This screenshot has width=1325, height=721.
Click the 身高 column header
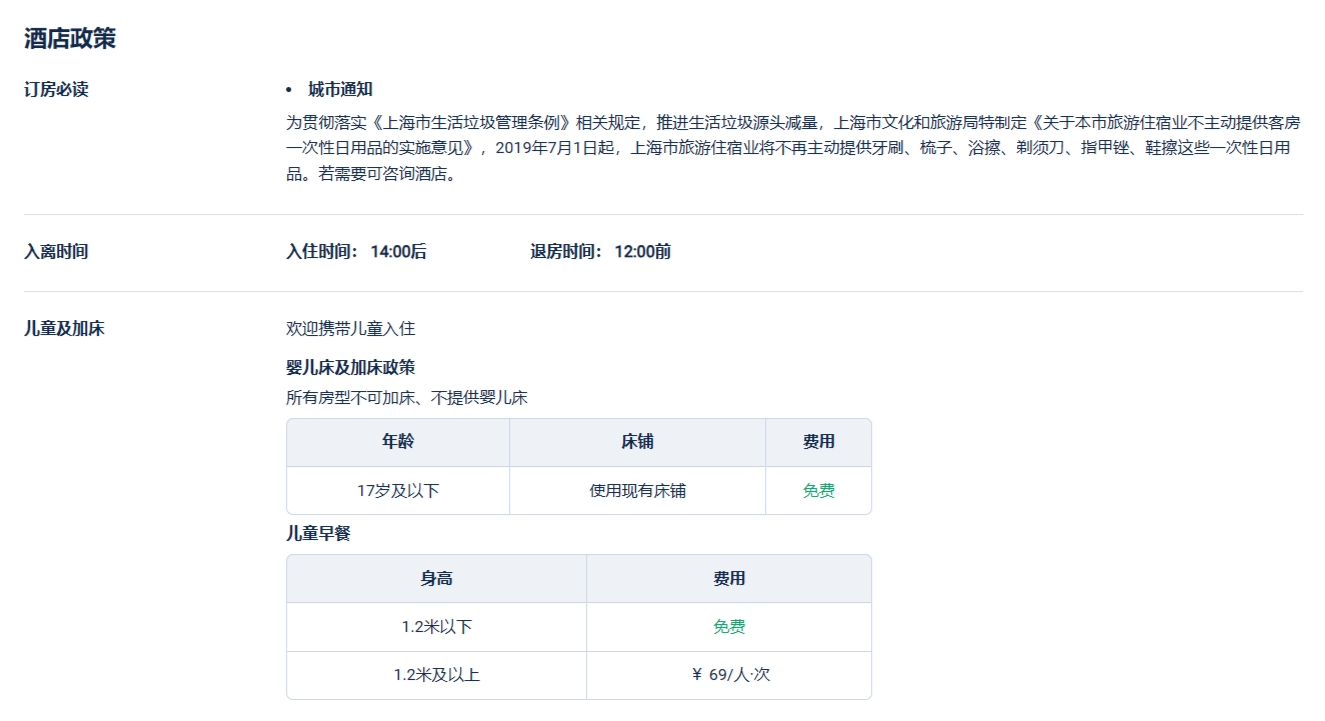[436, 579]
